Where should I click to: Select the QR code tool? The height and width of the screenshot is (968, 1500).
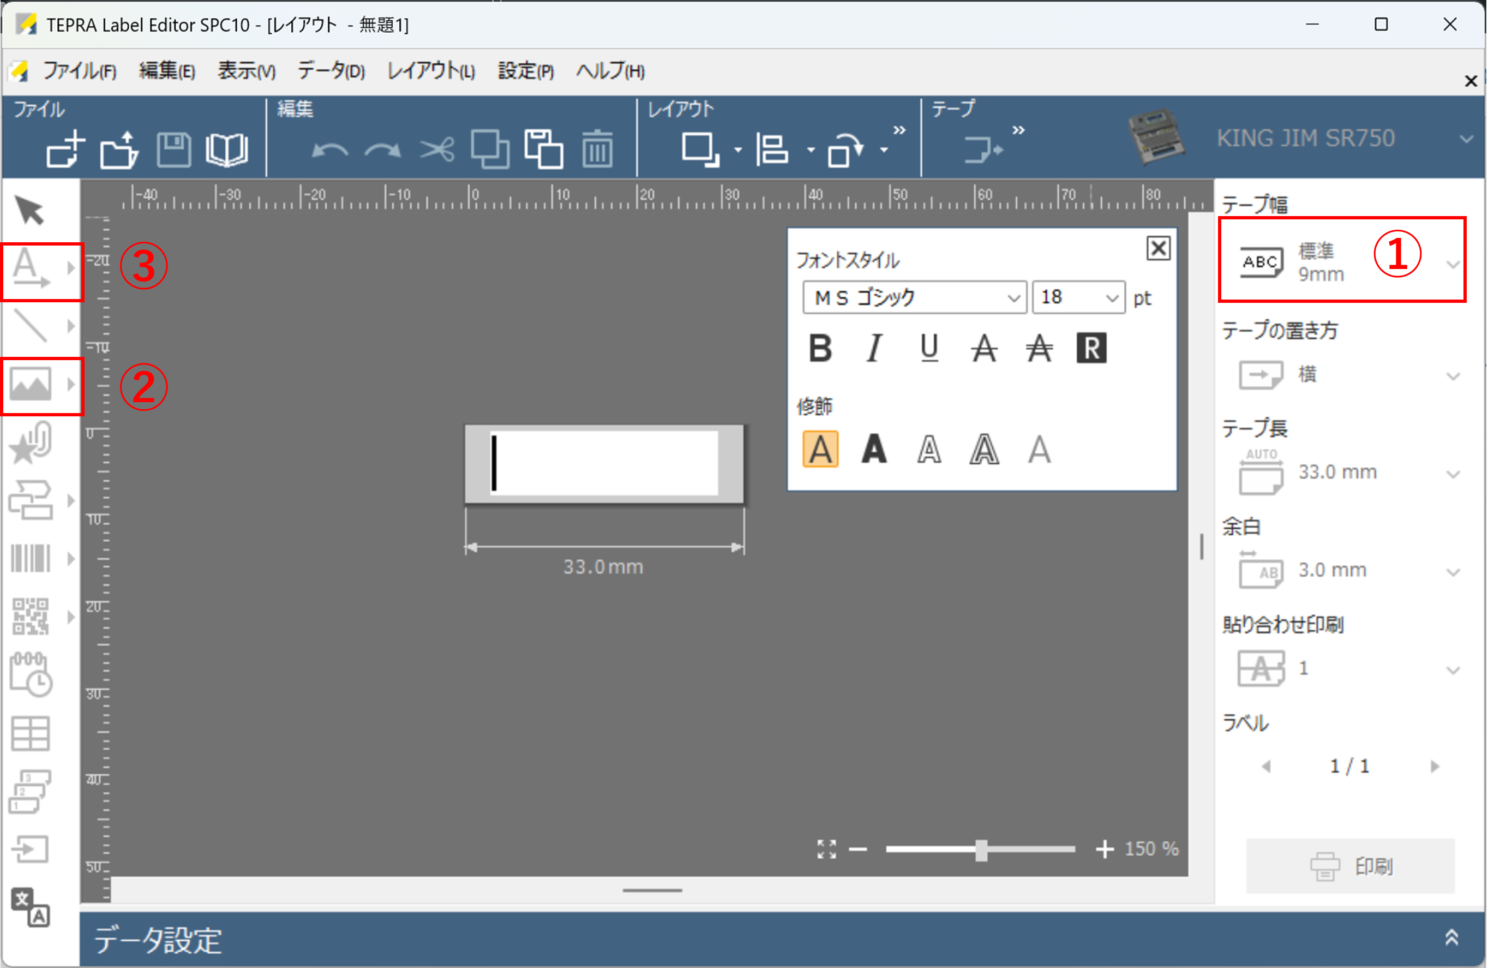30,616
